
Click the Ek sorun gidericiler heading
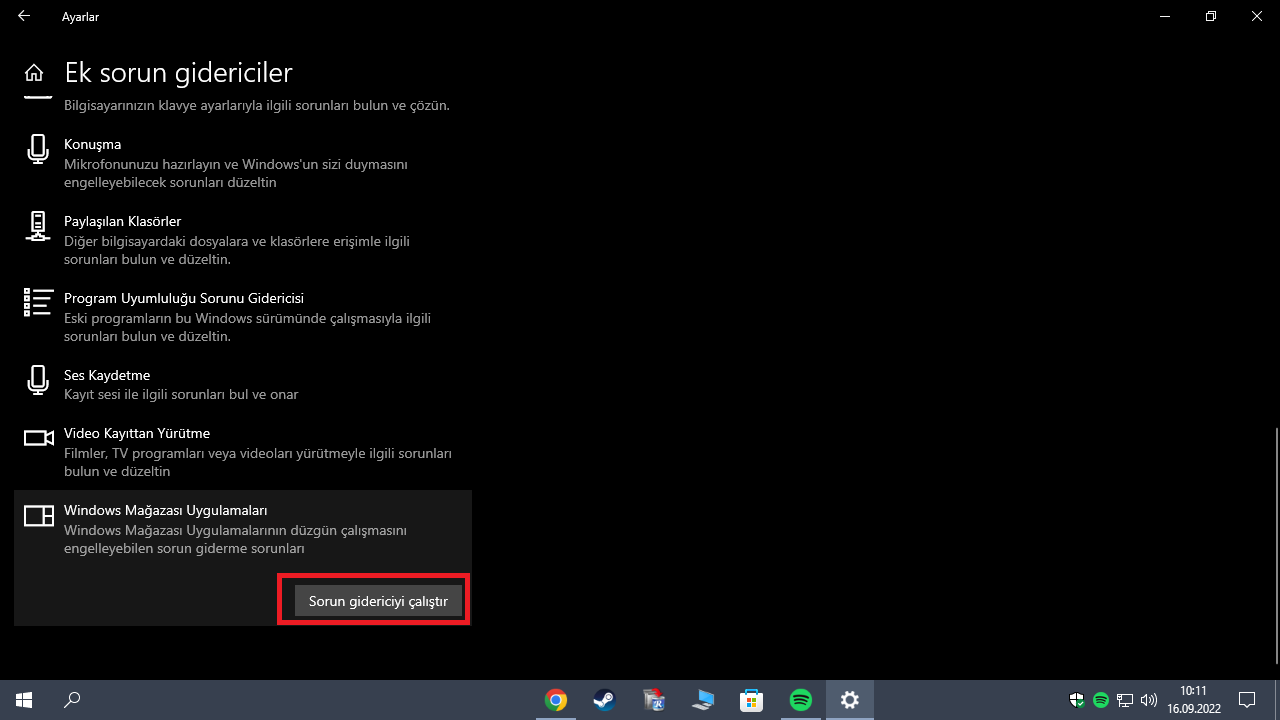[x=178, y=73]
